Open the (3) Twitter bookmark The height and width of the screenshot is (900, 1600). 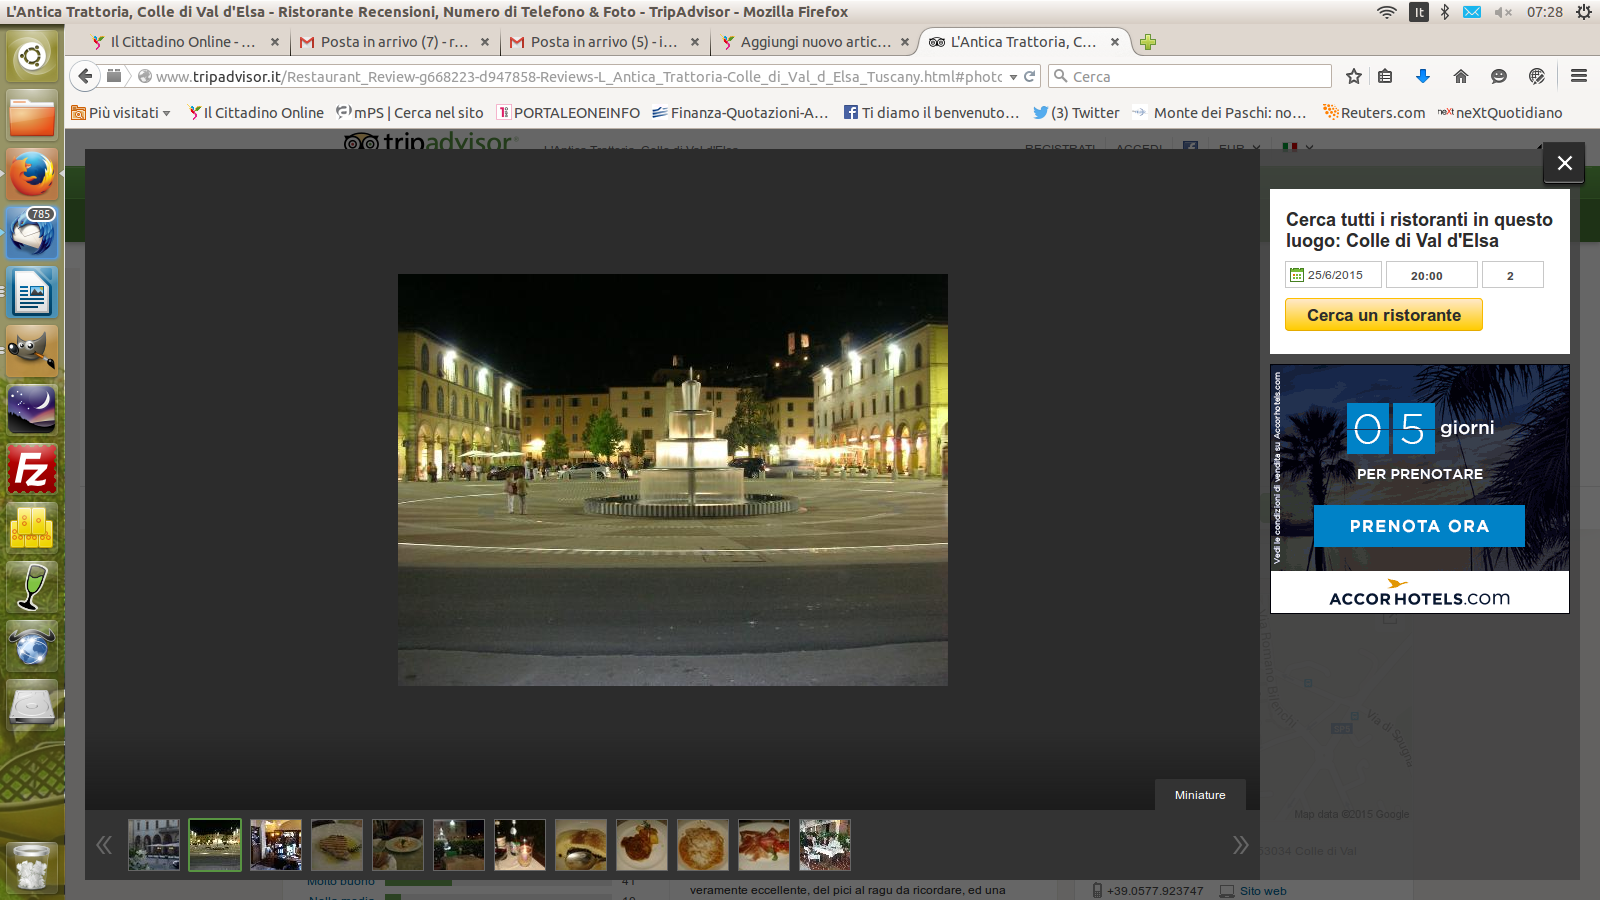click(x=1076, y=113)
